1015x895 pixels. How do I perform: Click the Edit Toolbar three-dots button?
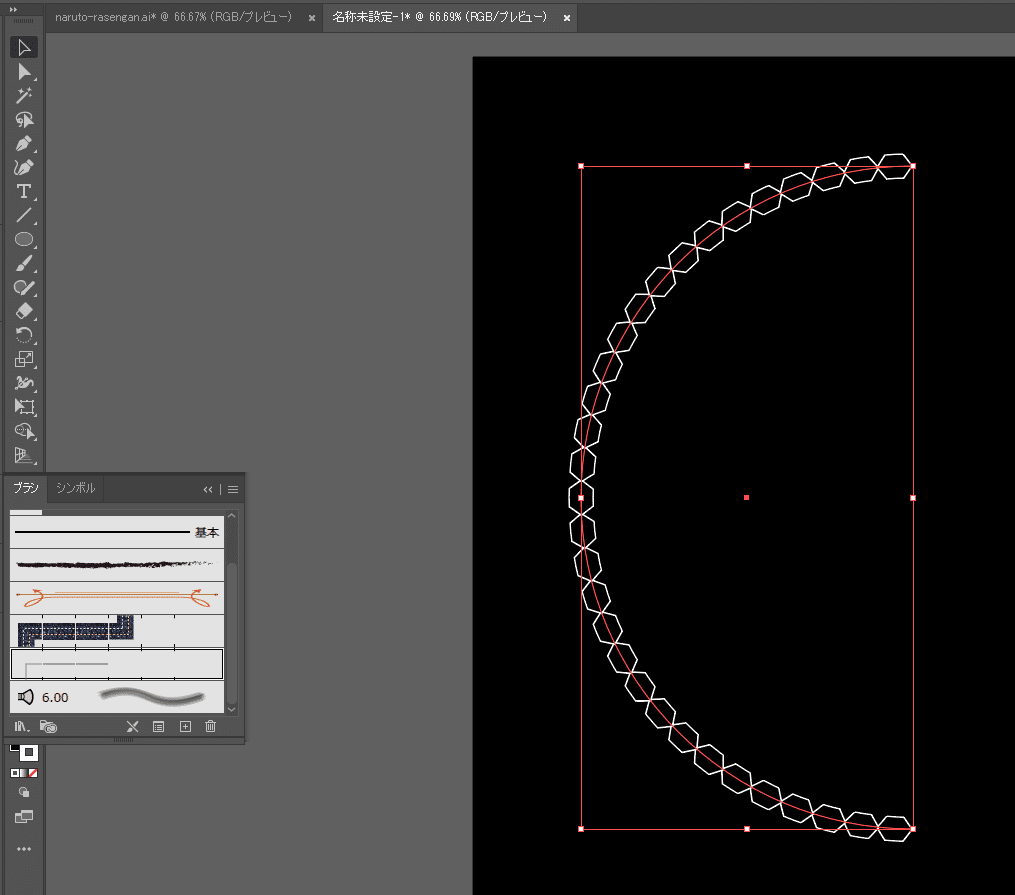pos(24,849)
